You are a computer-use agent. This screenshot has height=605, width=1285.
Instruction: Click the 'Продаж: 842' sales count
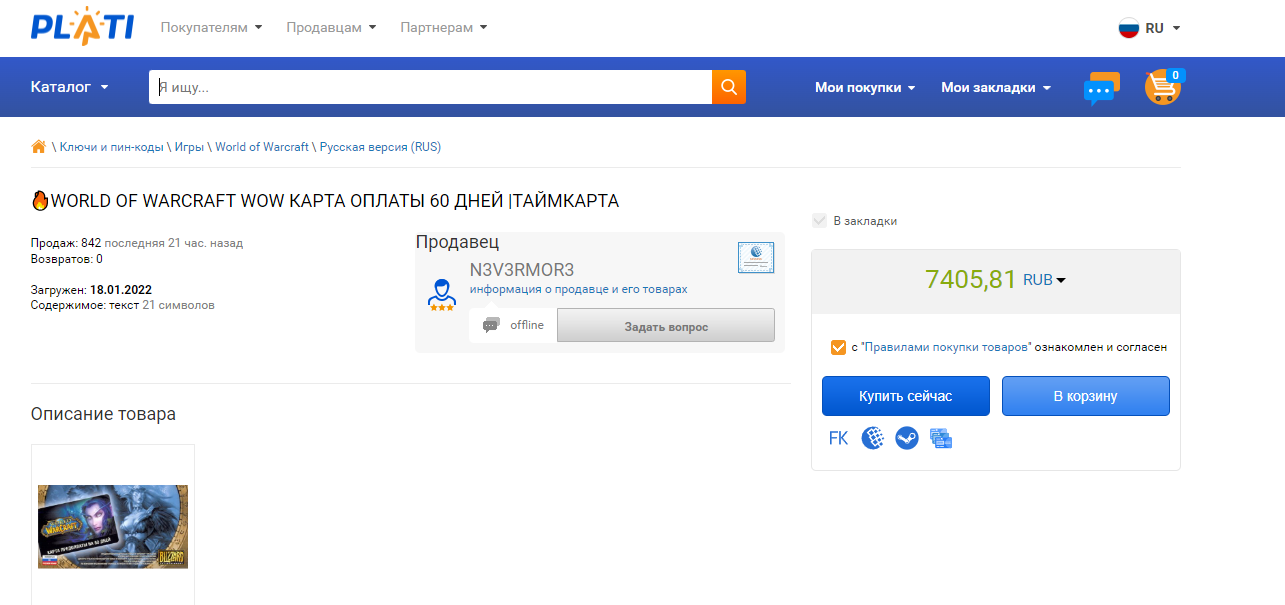[x=66, y=243]
